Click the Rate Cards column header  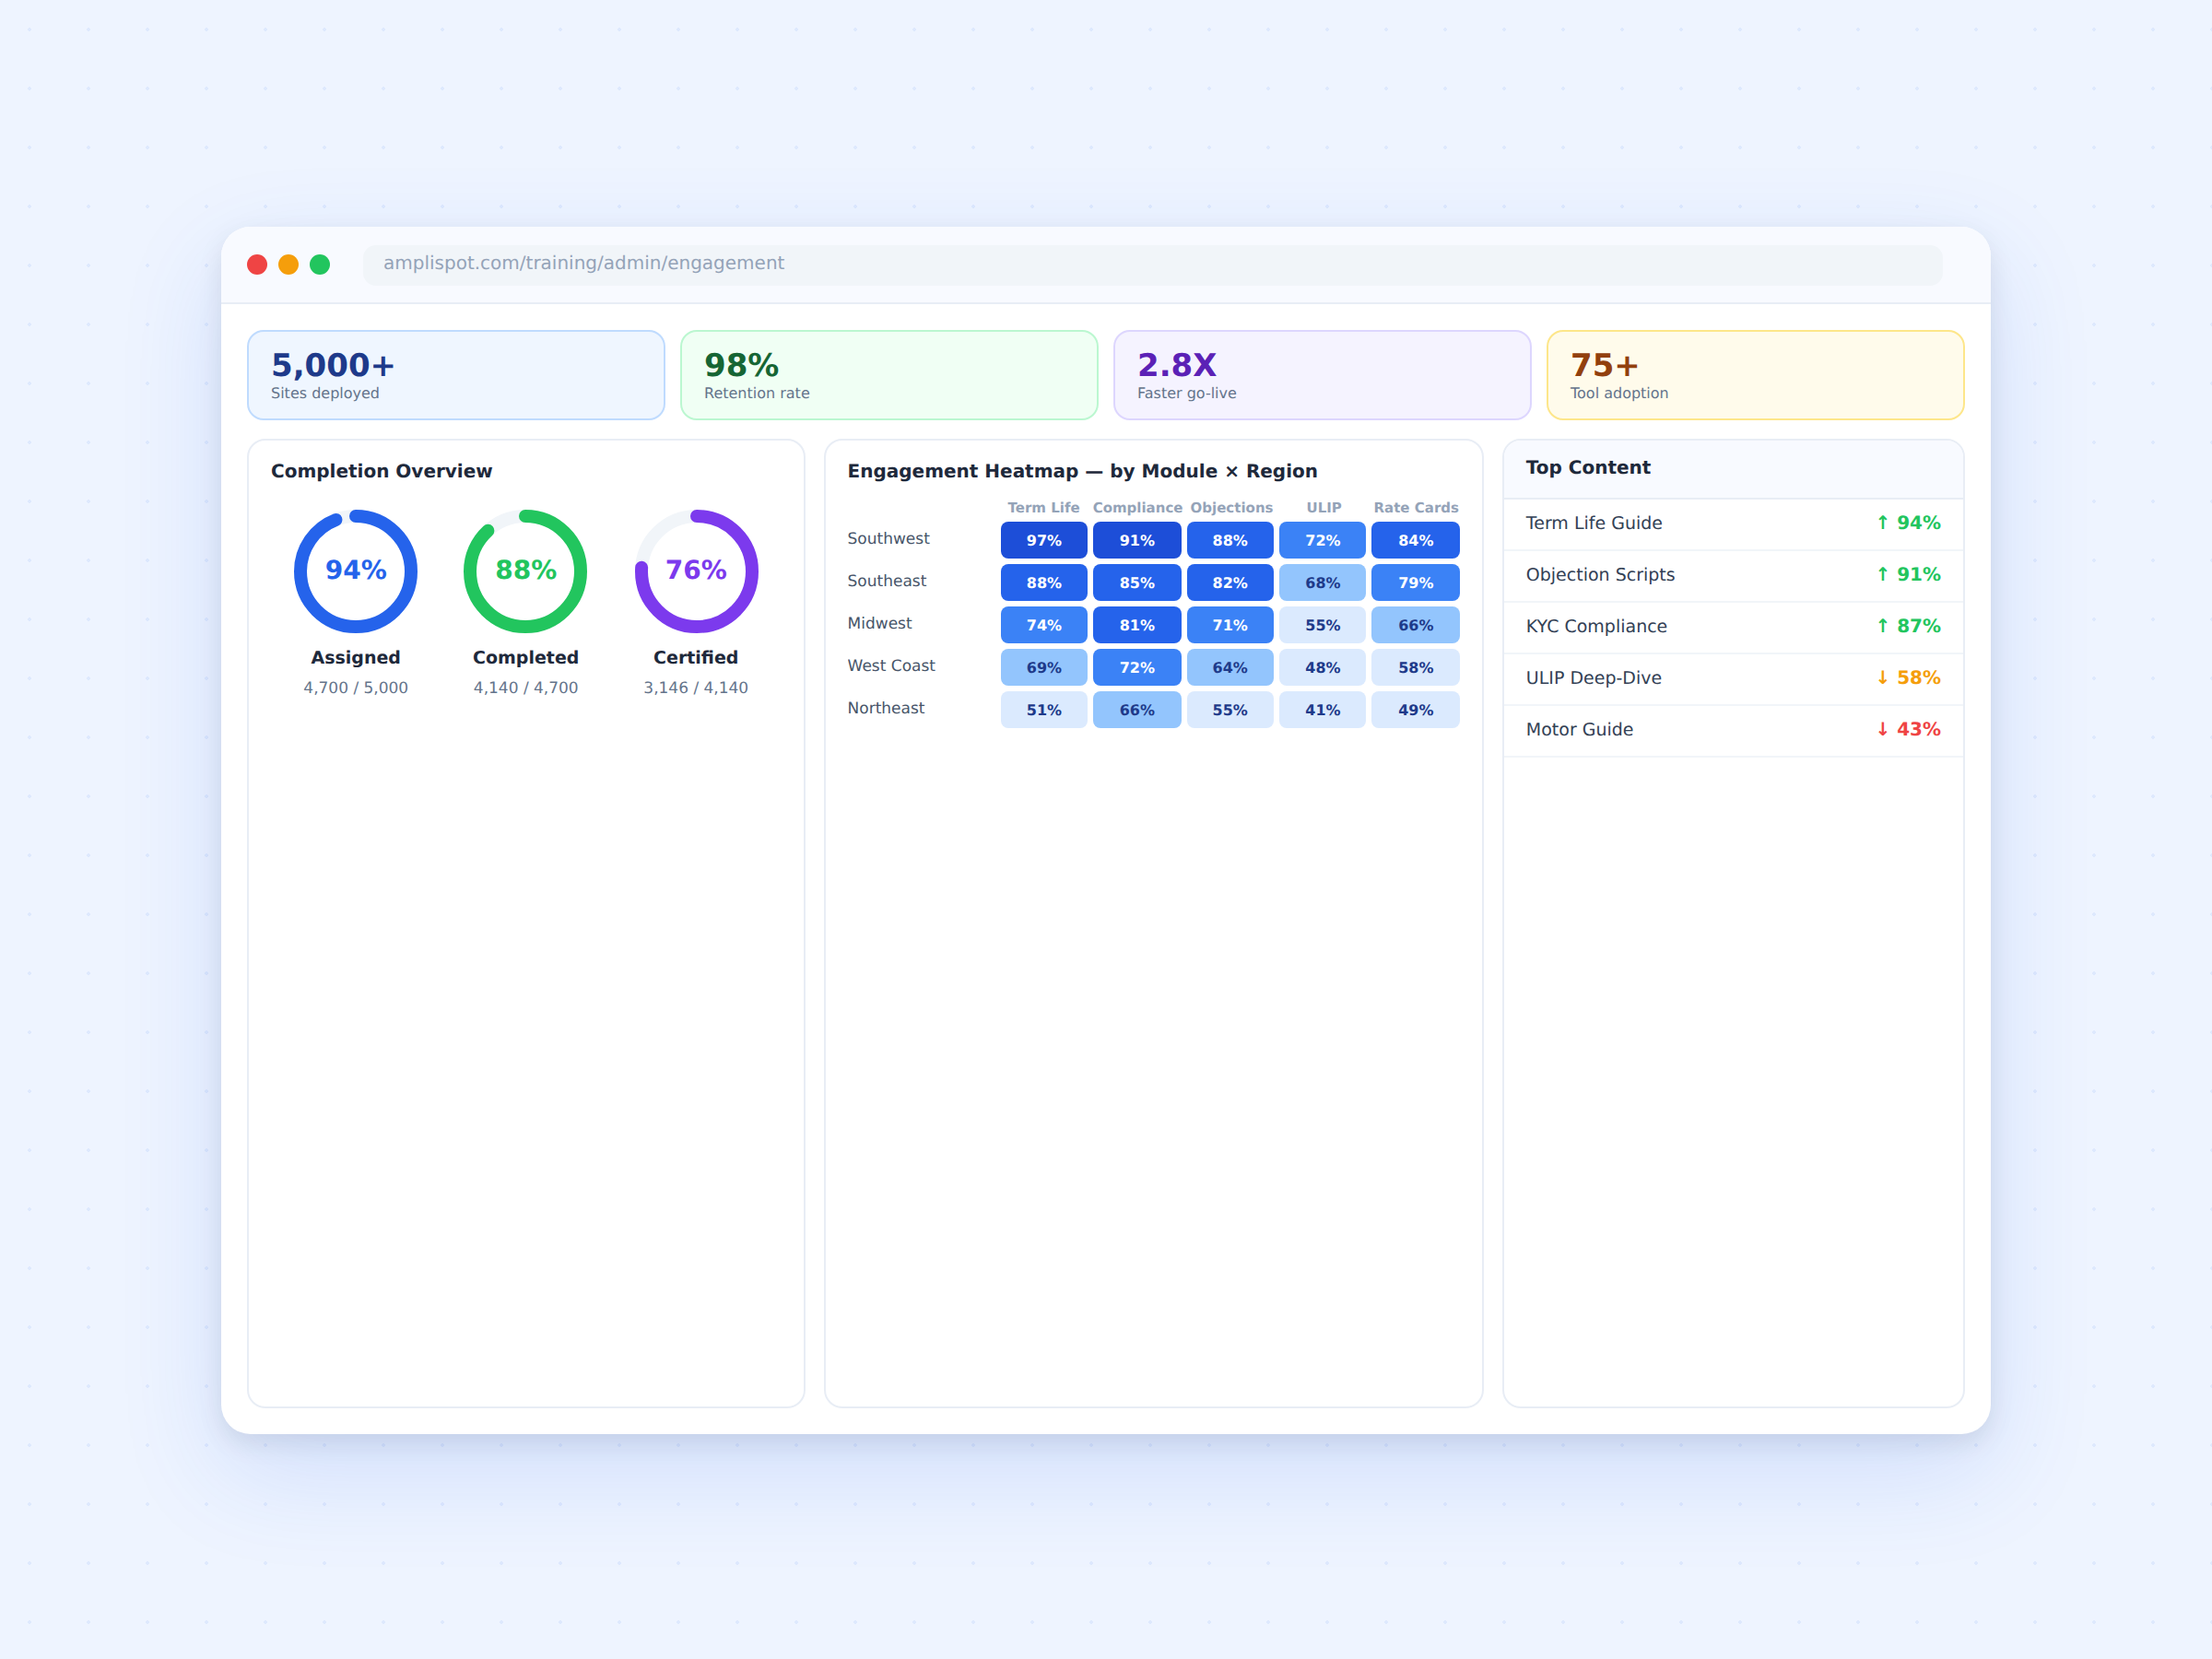(1416, 508)
